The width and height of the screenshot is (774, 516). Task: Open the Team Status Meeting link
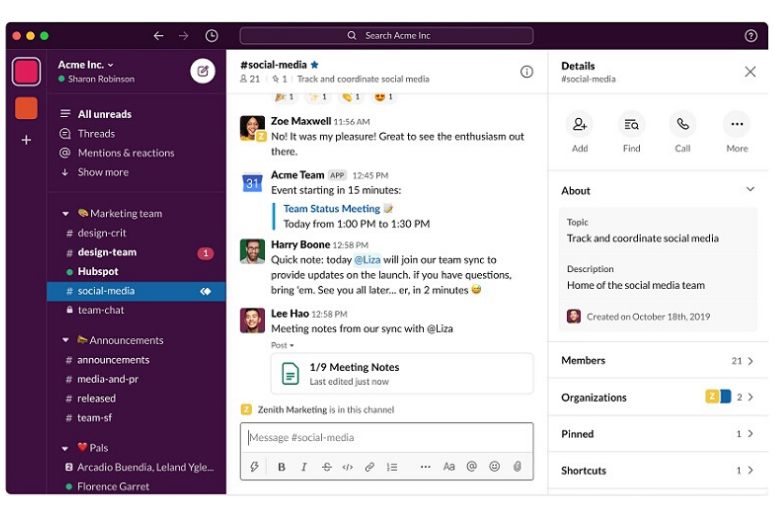(331, 209)
